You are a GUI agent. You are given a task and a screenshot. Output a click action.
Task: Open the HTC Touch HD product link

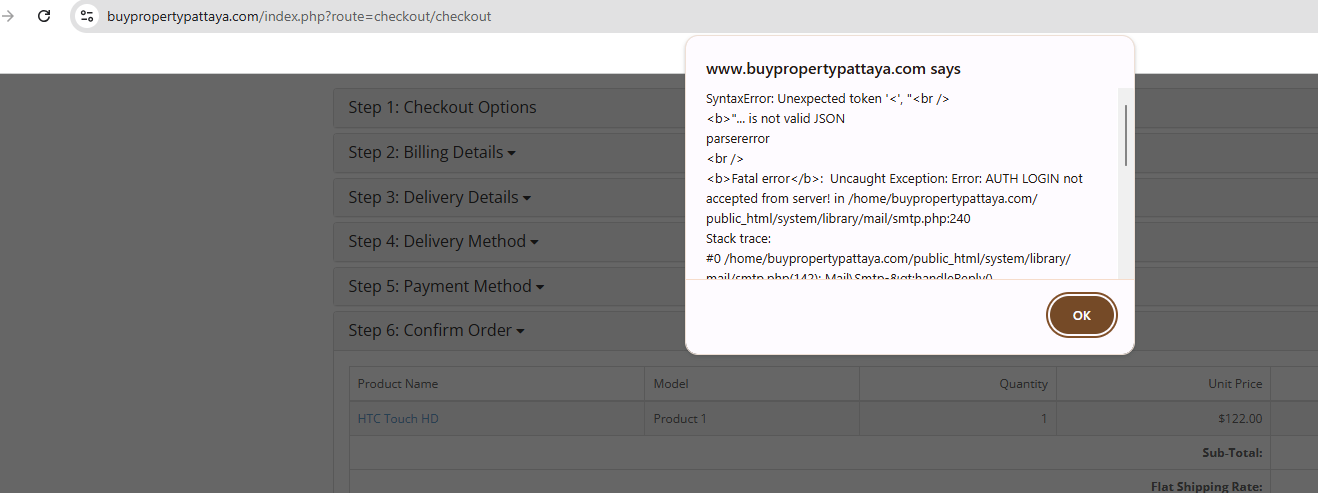[398, 419]
